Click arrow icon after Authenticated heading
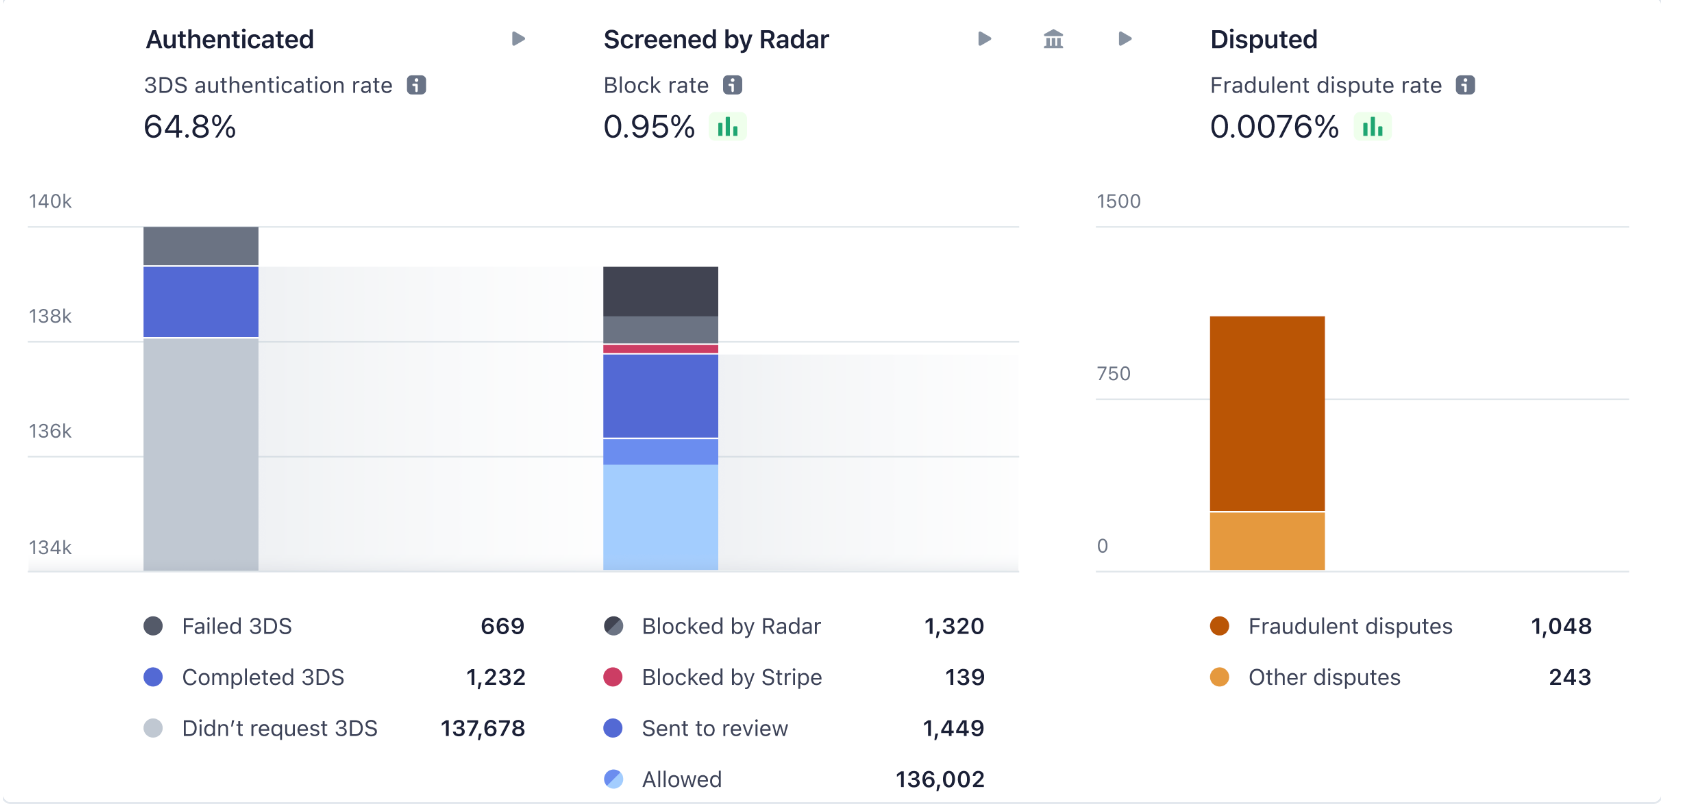1684x806 pixels. click(518, 39)
